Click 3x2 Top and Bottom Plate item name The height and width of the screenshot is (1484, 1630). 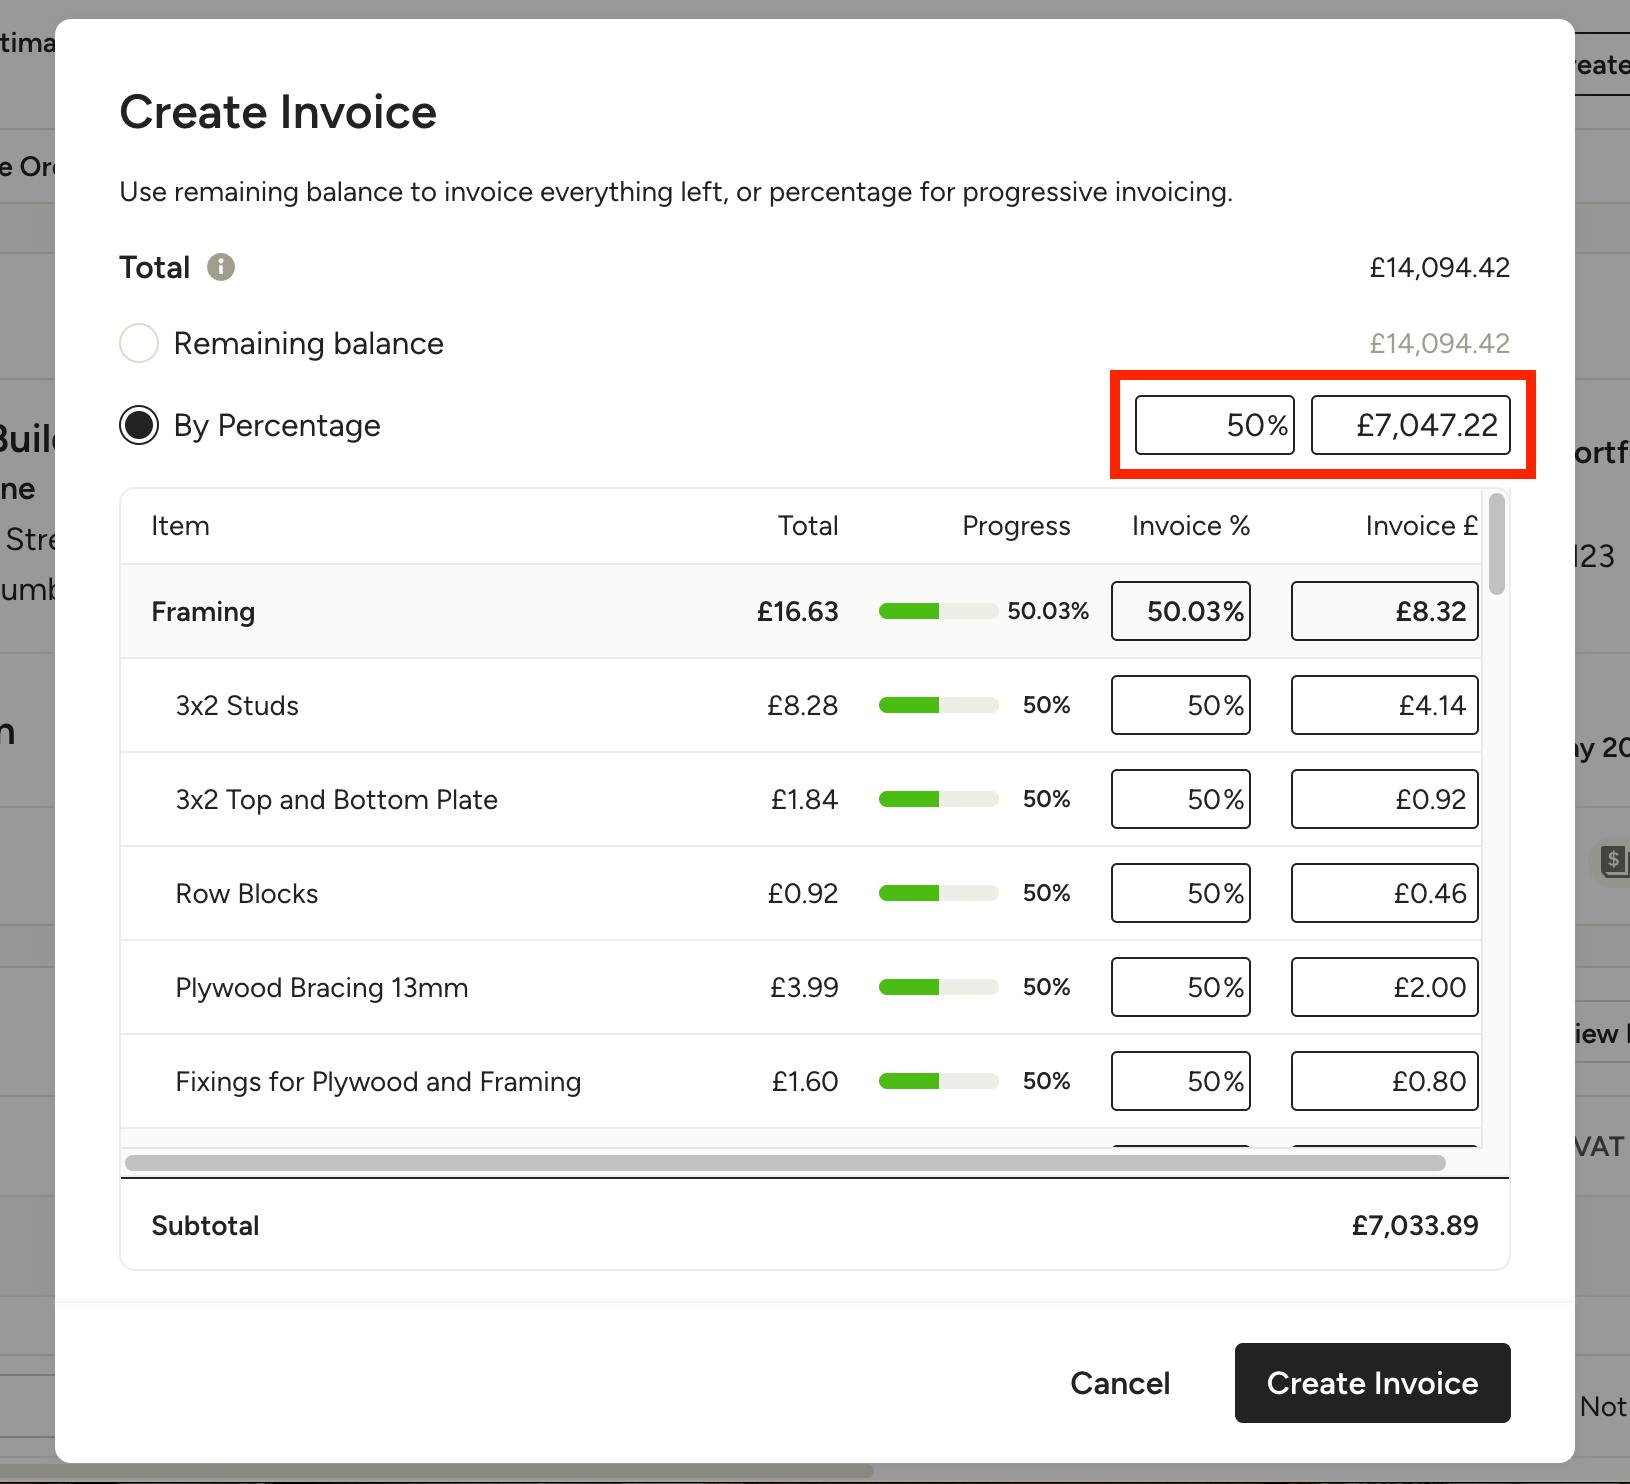point(336,799)
